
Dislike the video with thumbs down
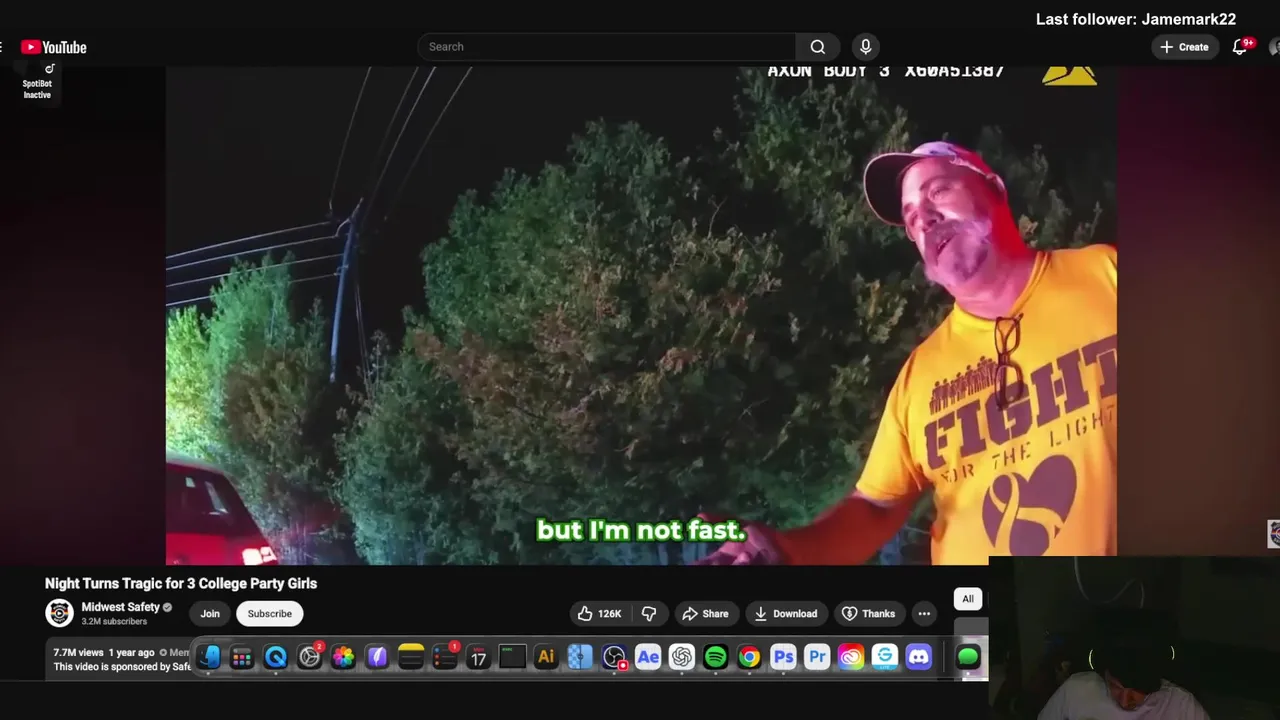(649, 614)
